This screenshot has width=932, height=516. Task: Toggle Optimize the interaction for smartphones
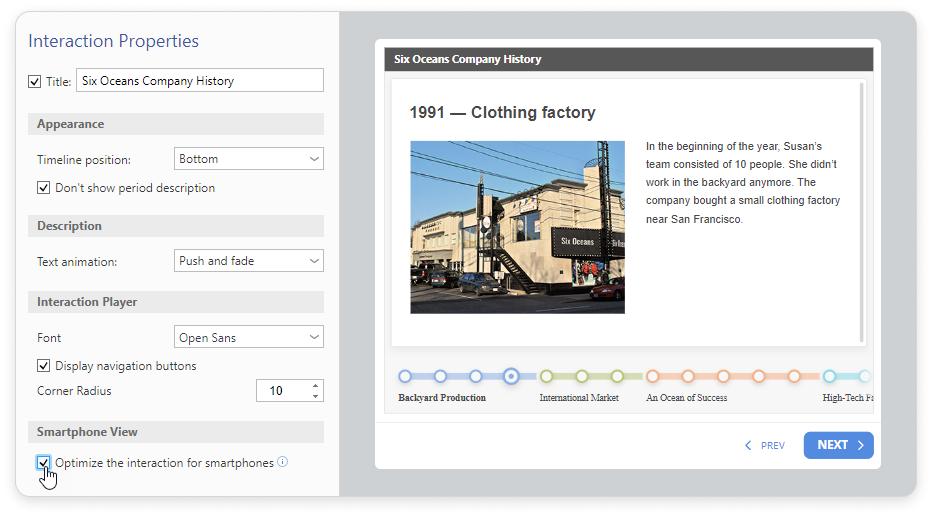(44, 463)
